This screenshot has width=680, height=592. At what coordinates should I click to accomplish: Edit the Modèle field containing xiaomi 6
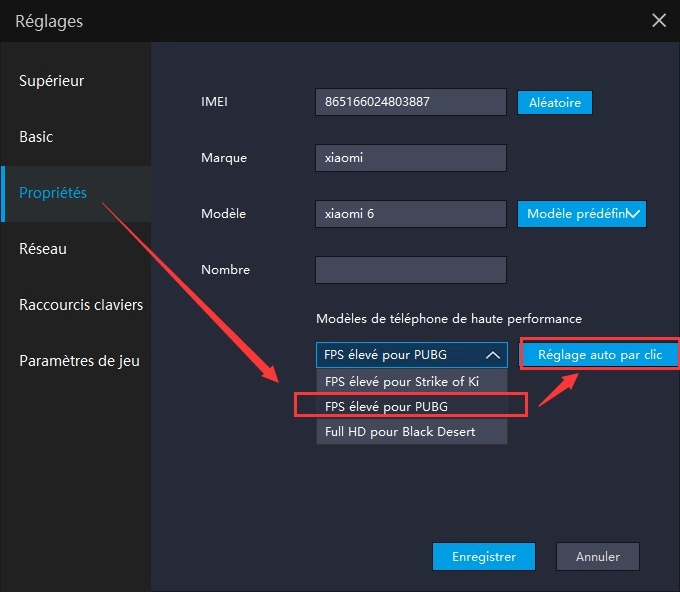[x=411, y=214]
